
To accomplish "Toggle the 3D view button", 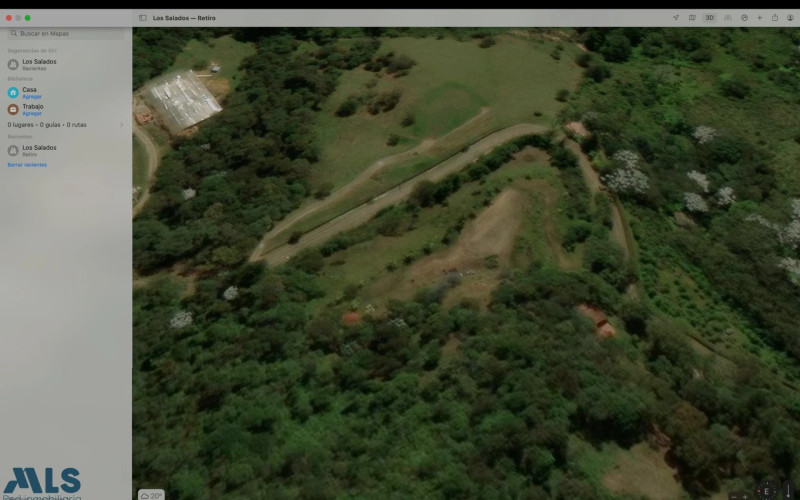I will [x=709, y=17].
